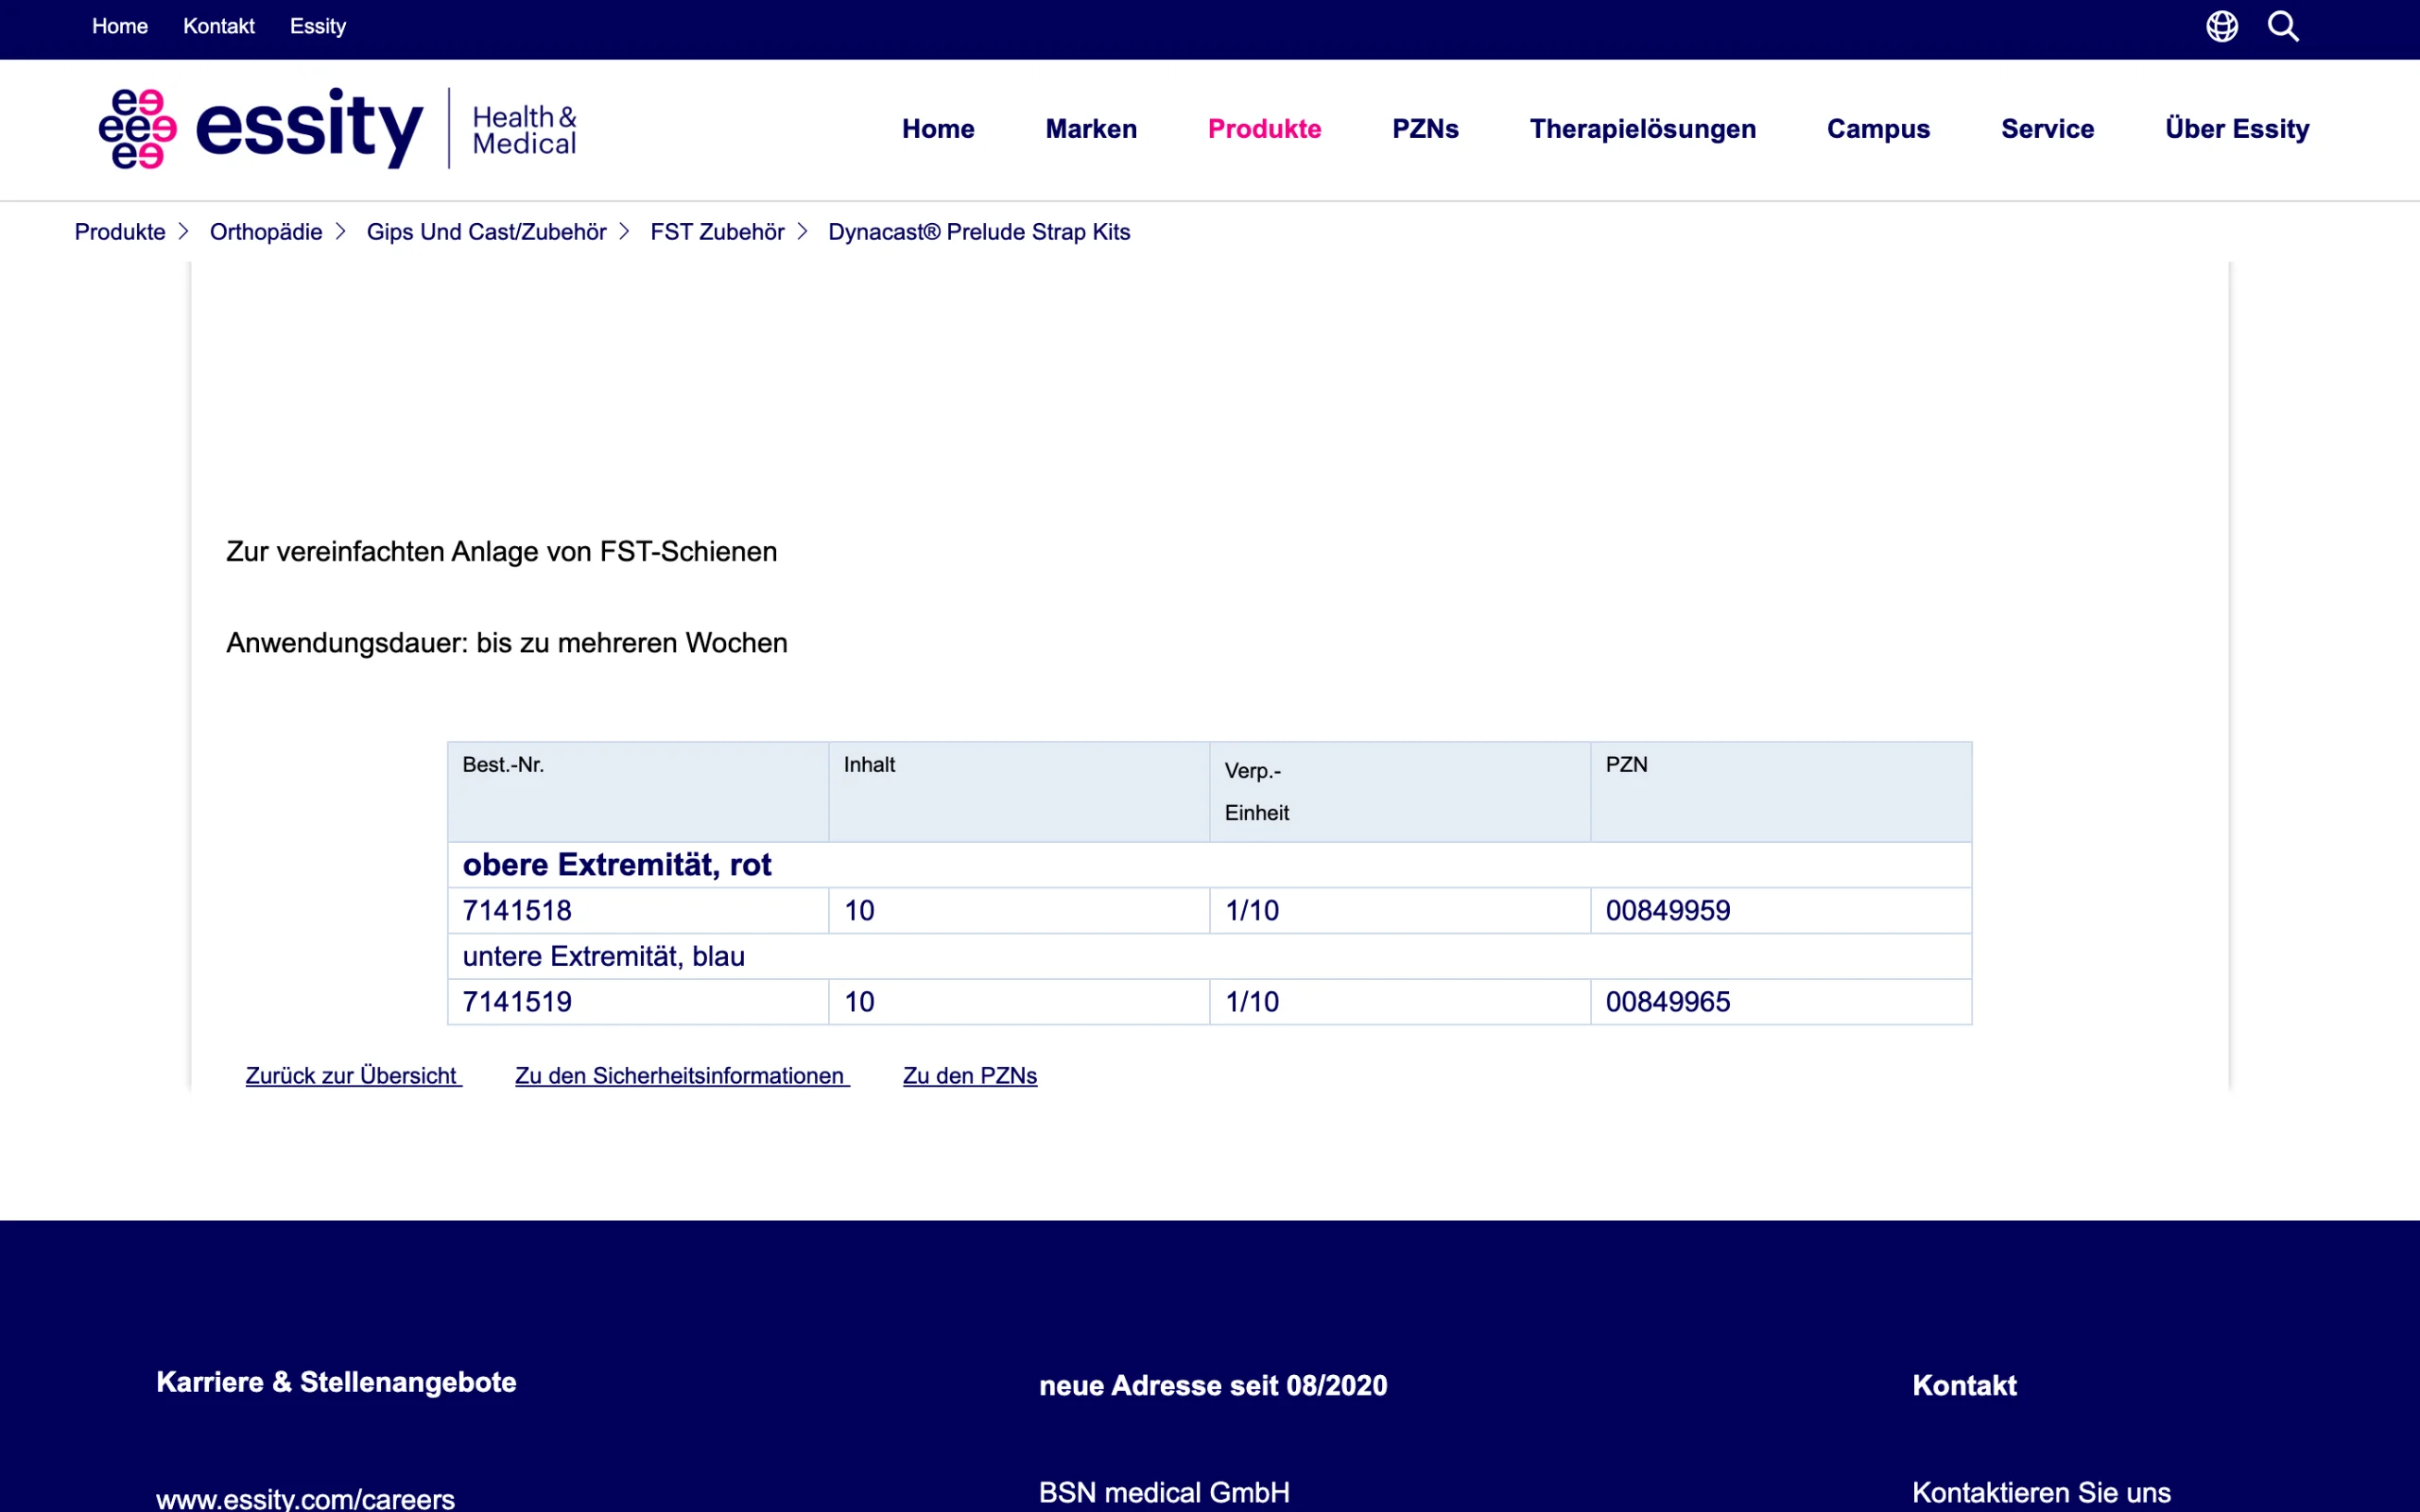Screen dimensions: 2420x1512
Task: Open the Service menu item
Action: [2047, 129]
